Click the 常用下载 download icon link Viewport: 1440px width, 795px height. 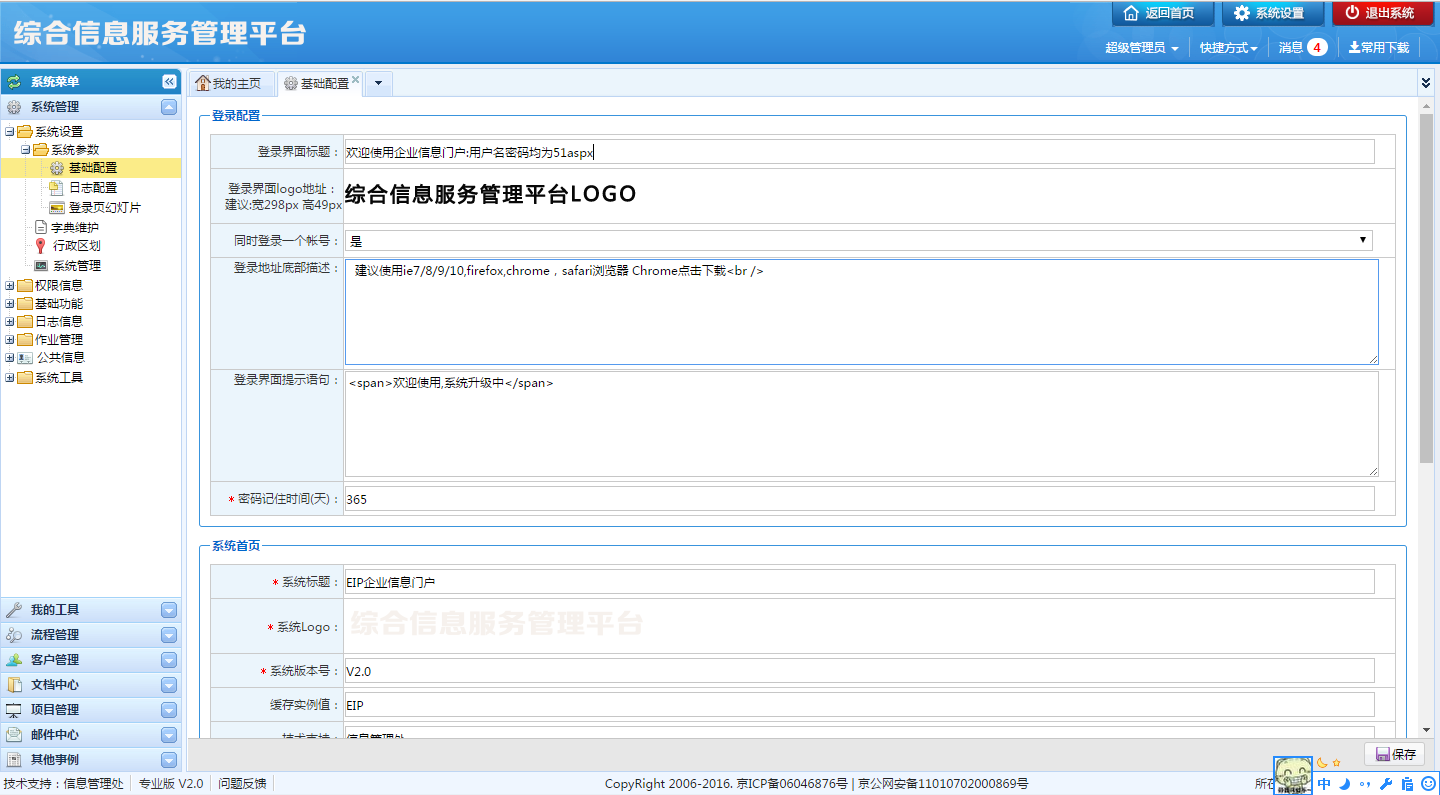click(1379, 47)
